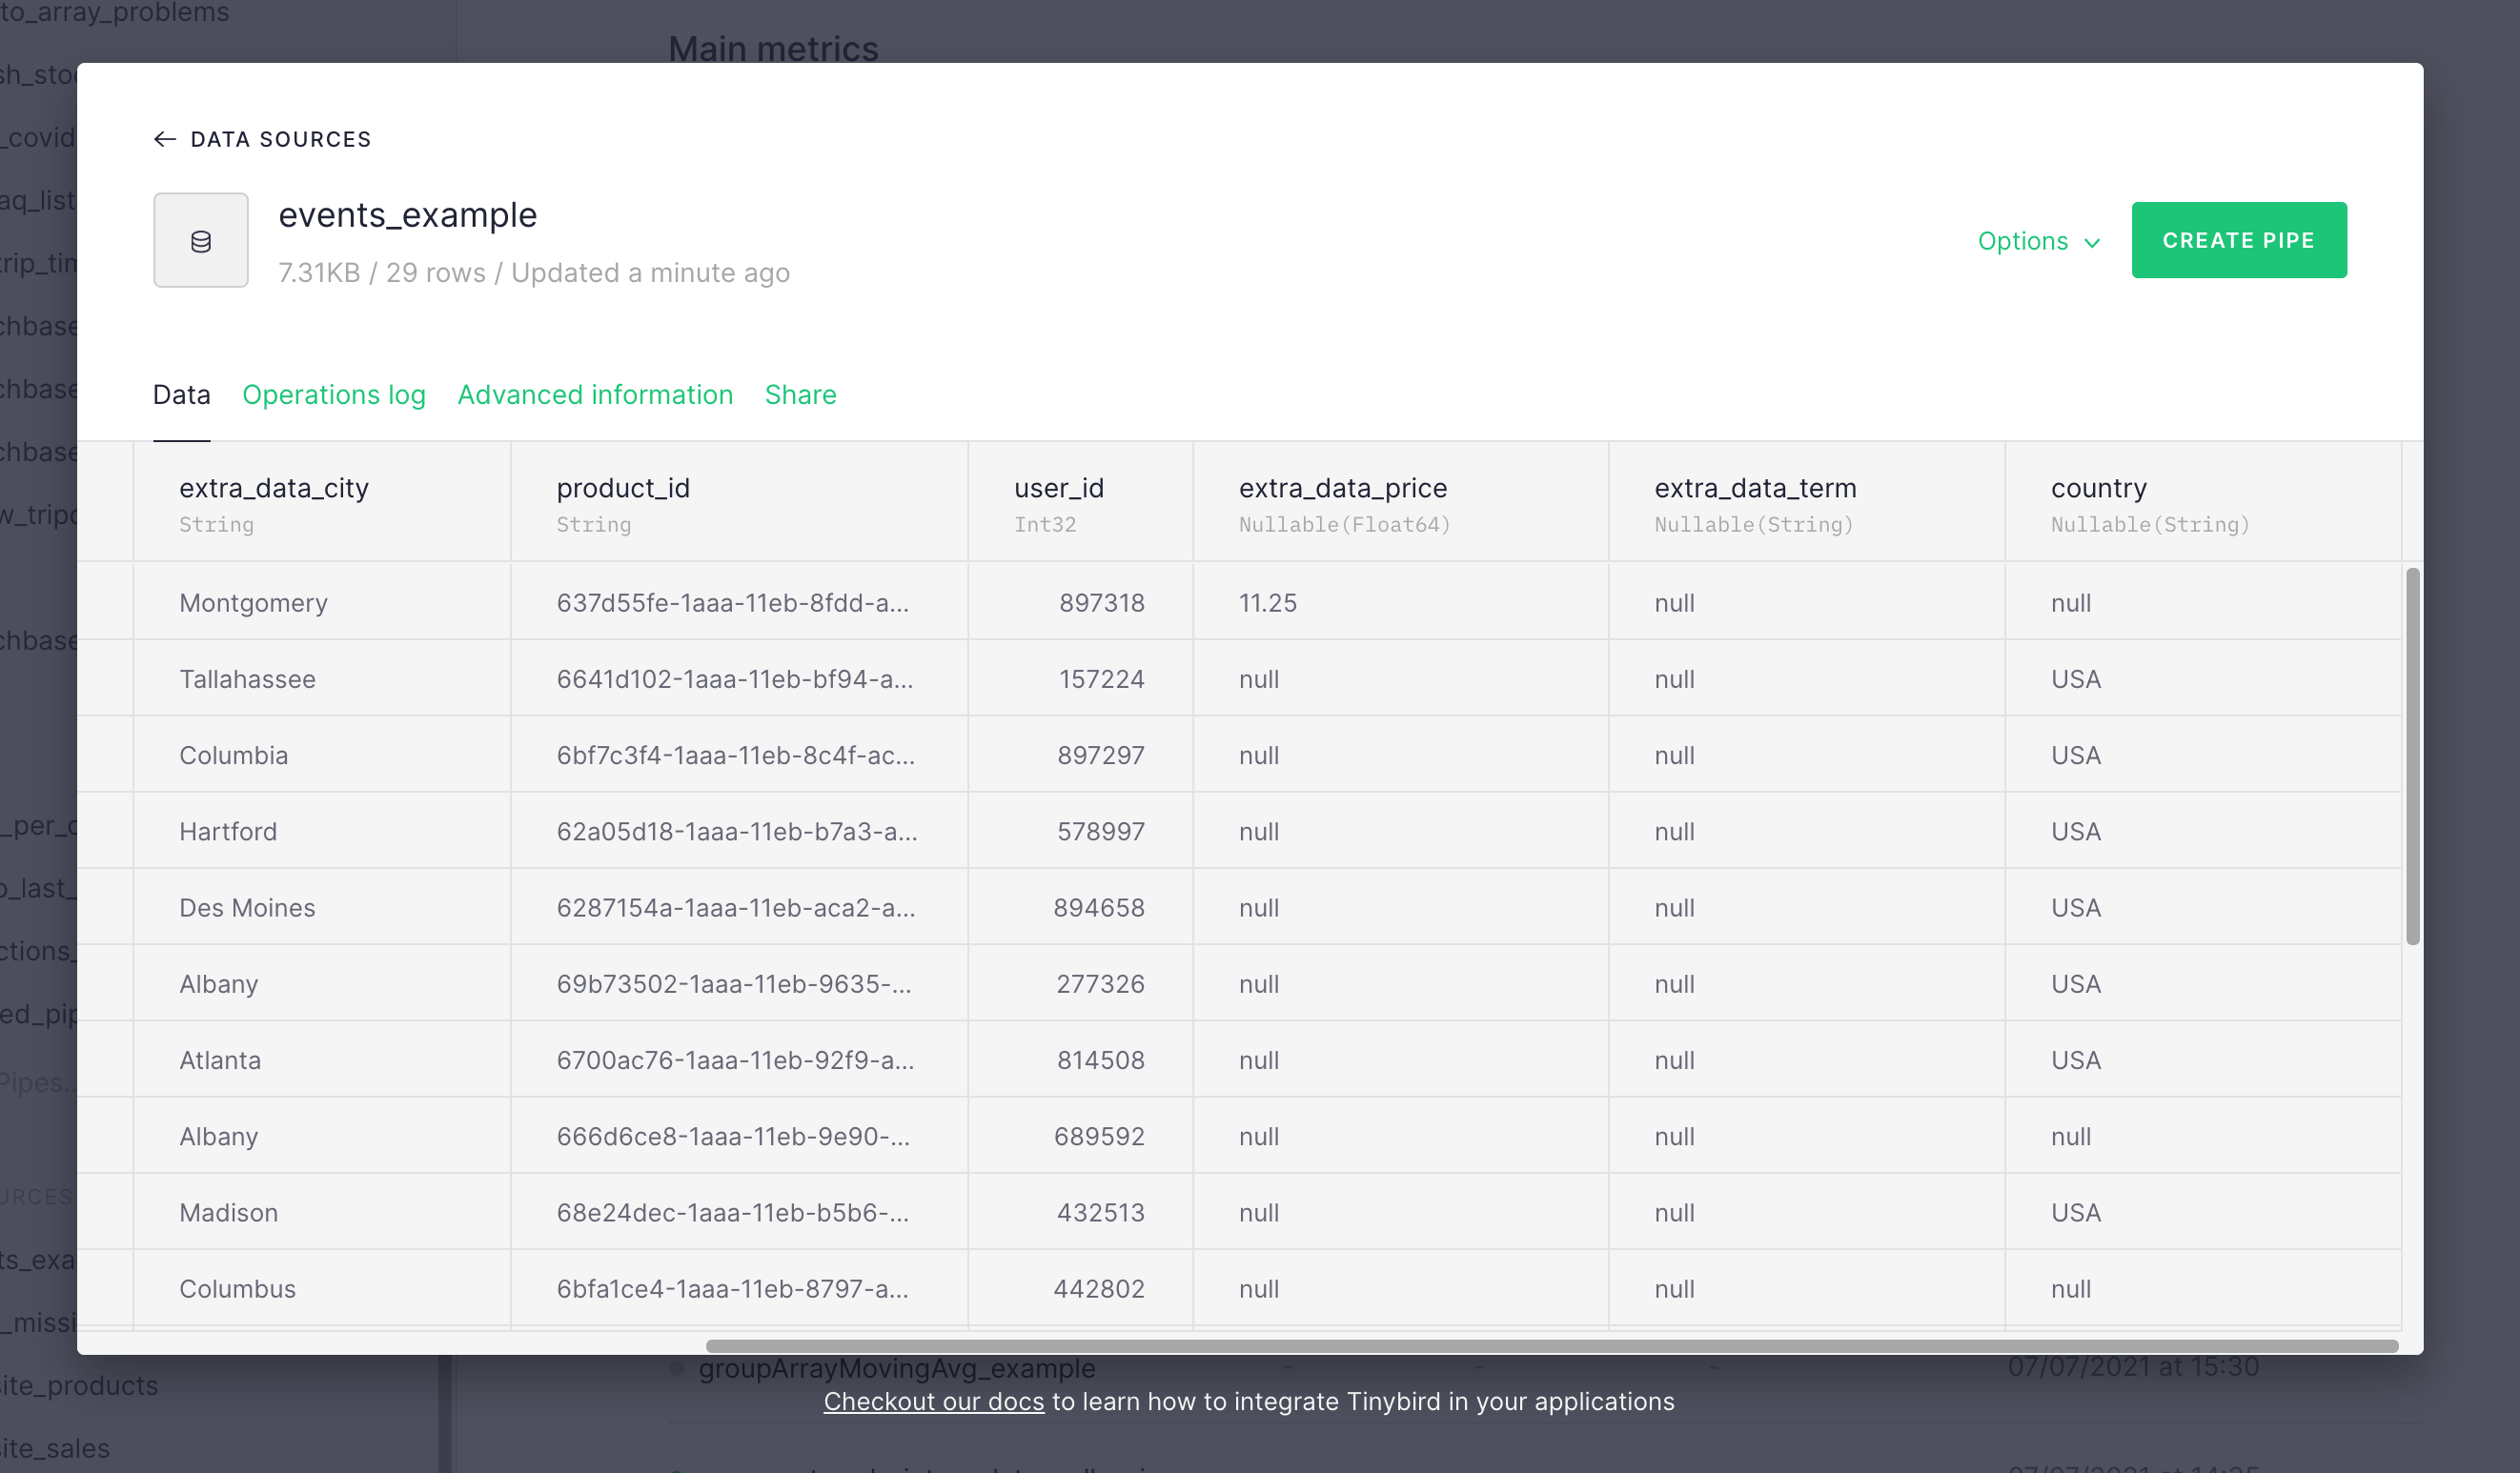Viewport: 2520px width, 1473px height.
Task: Click product_id 6641d102-1aaa-11eb-bf94-a...
Action: tap(734, 679)
